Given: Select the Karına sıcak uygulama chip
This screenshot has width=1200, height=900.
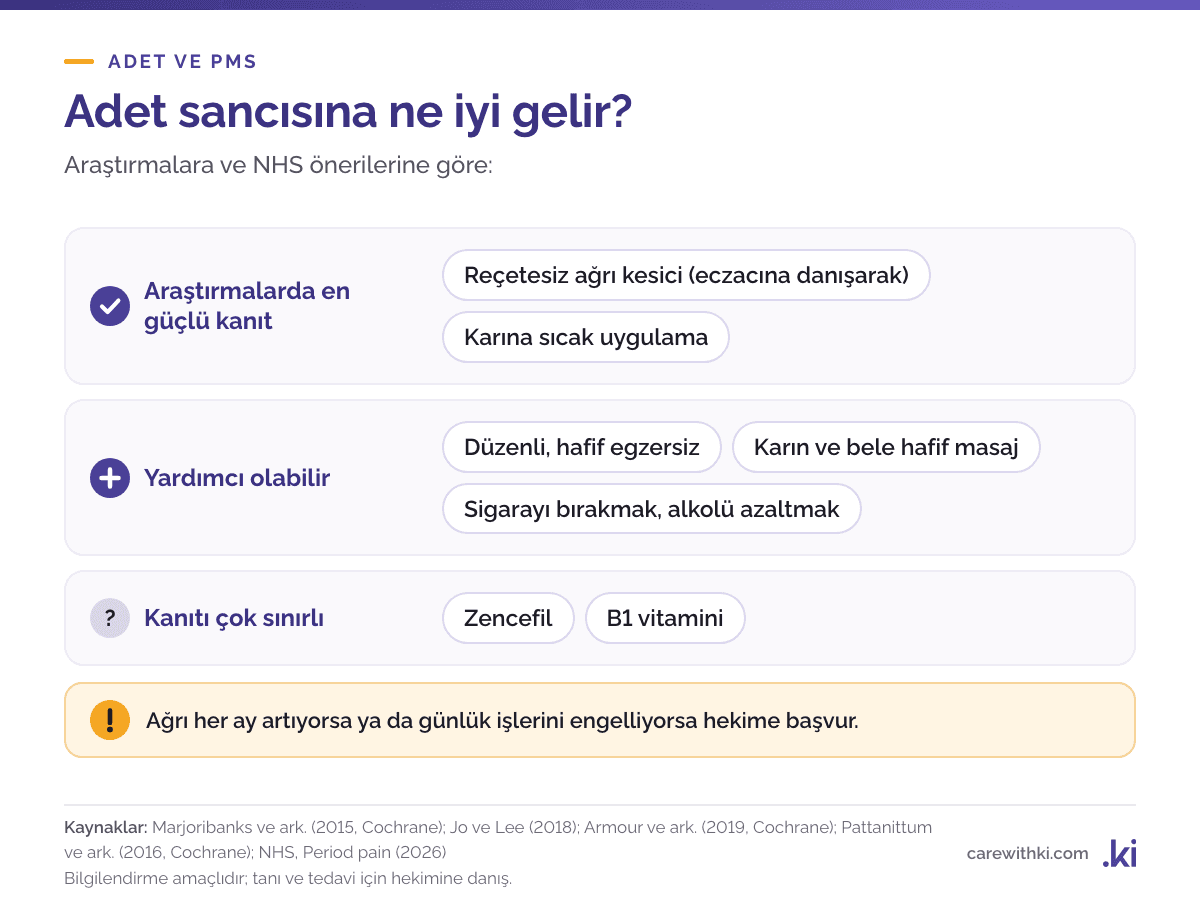Looking at the screenshot, I should point(586,337).
